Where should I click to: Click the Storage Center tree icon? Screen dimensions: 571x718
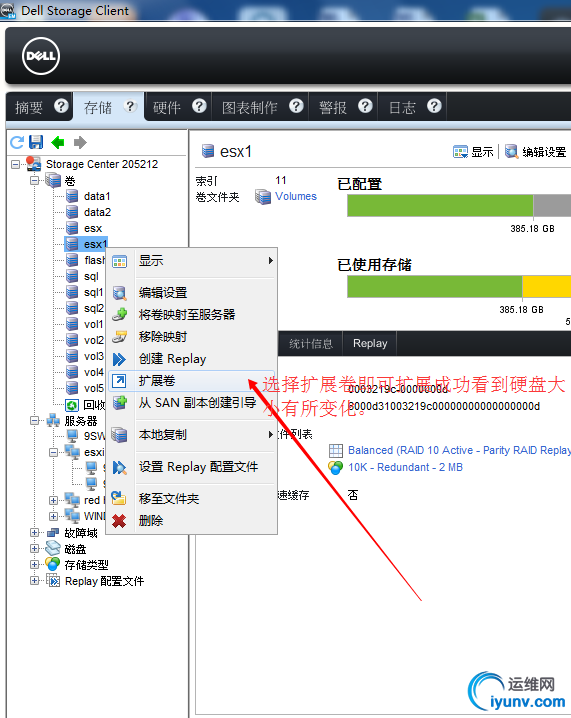[33, 163]
